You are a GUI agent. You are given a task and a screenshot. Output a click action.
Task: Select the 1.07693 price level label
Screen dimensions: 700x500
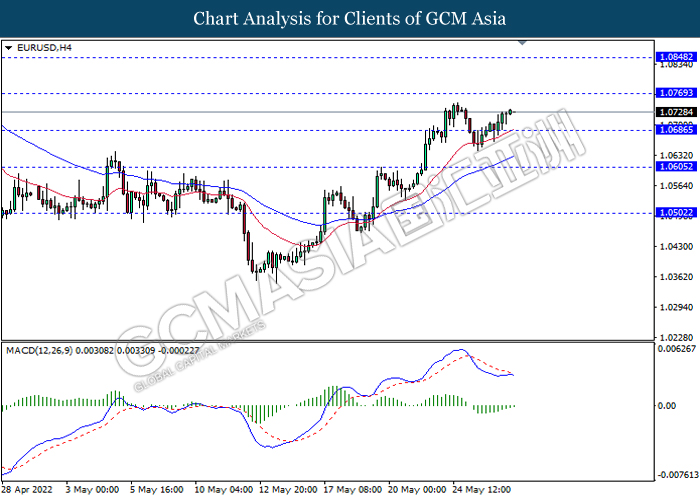point(676,93)
